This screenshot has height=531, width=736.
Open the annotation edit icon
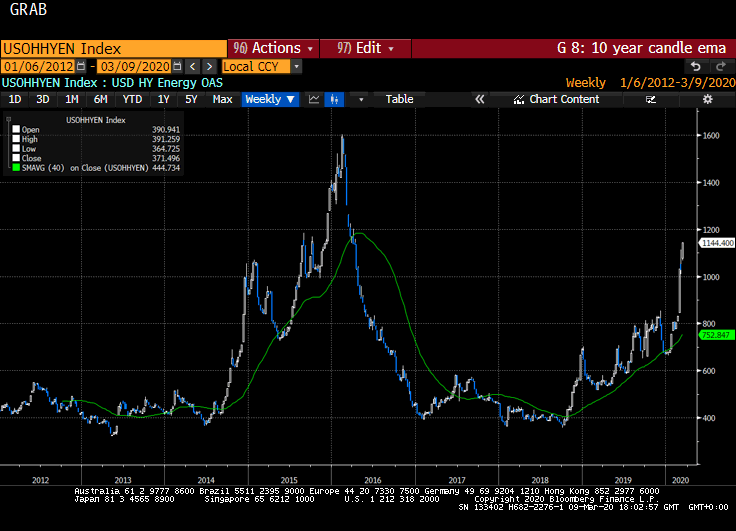click(x=651, y=100)
